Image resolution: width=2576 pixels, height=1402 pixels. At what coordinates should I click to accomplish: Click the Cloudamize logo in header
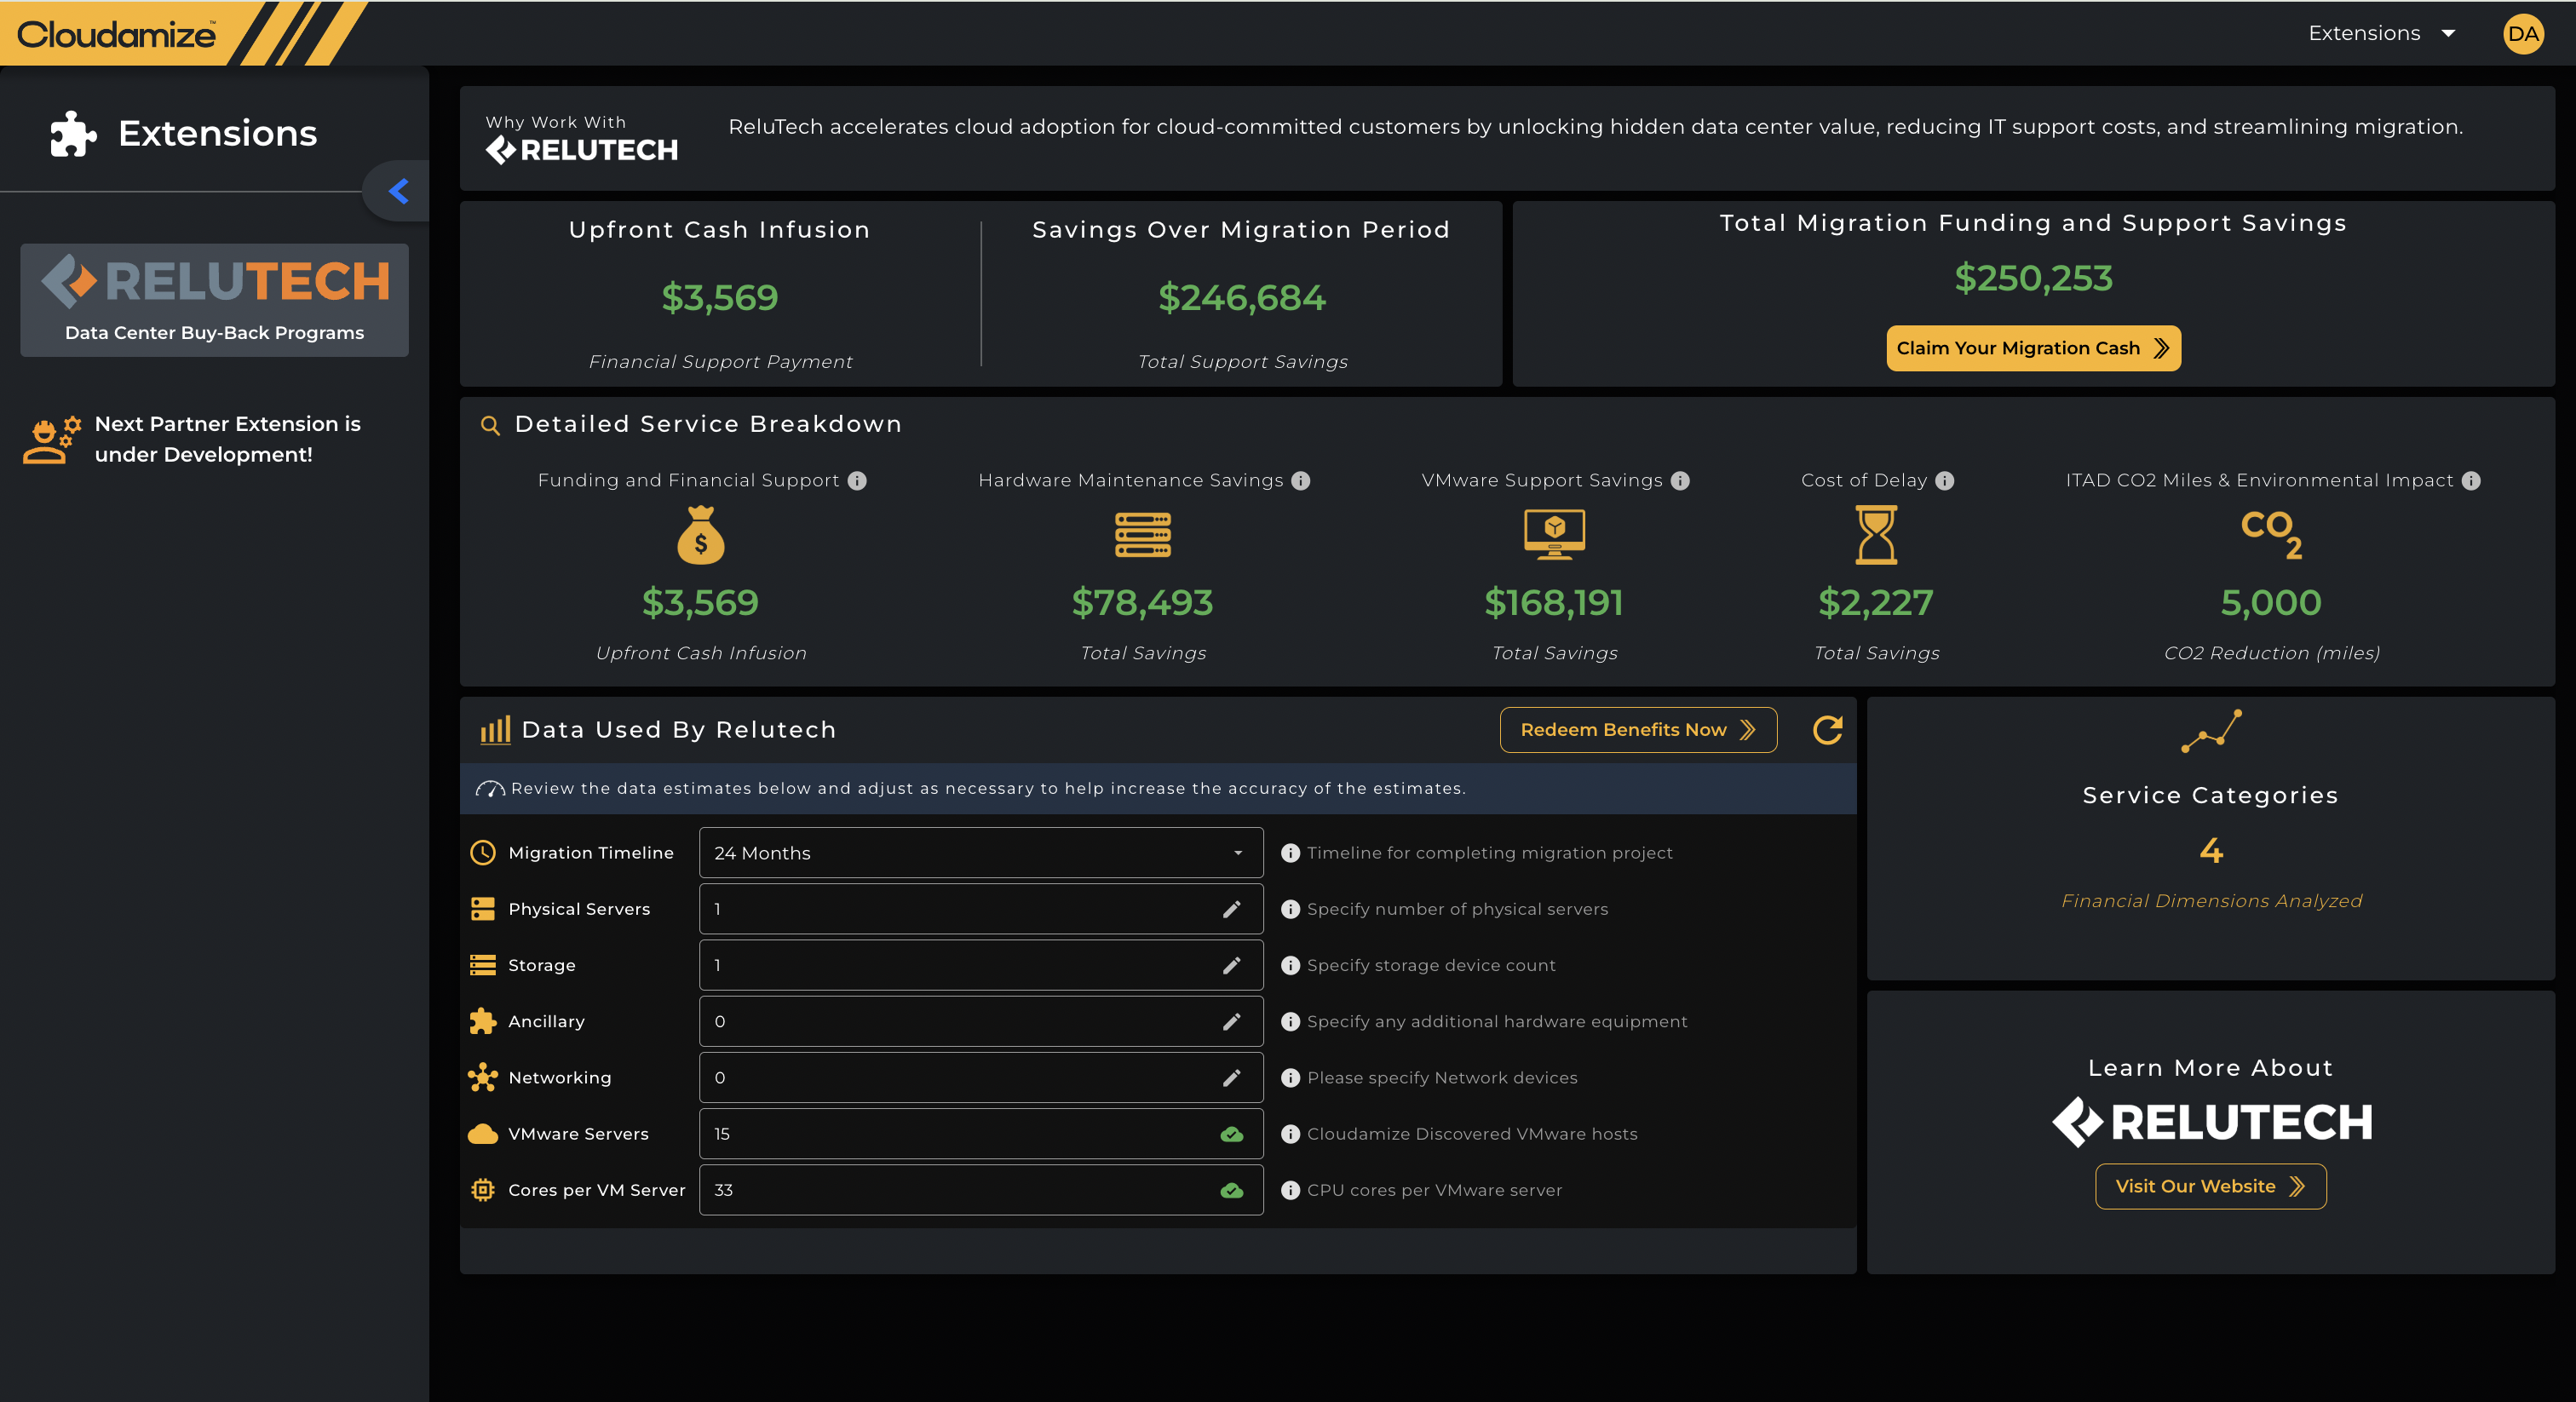coord(116,34)
